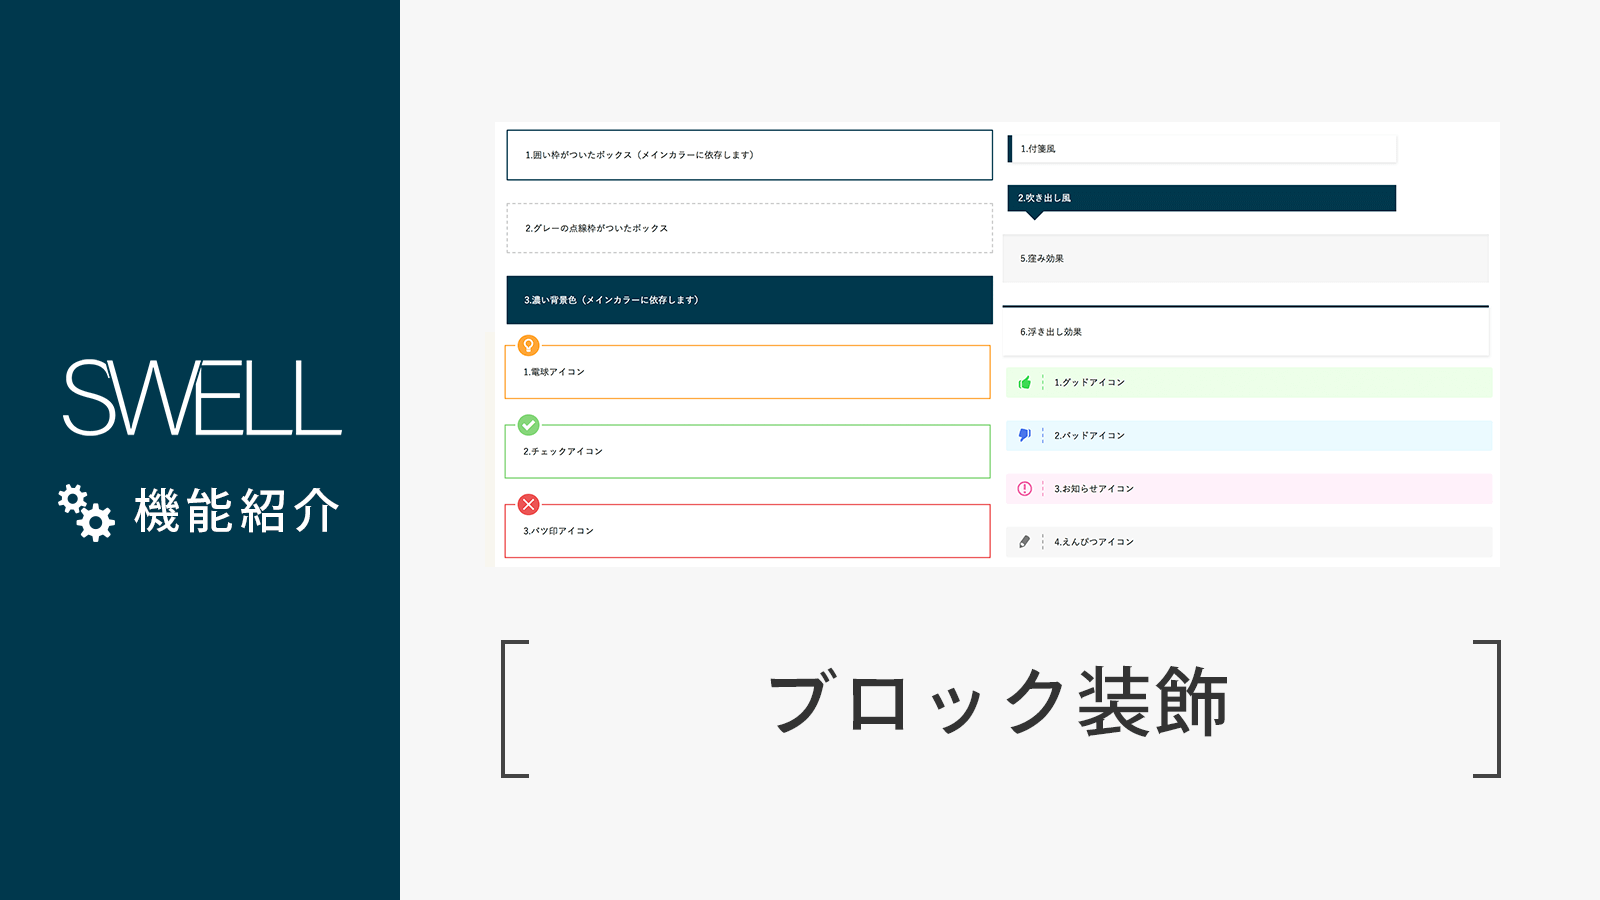This screenshot has height=900, width=1600.
Task: Click the 2.吹き出し風 label
Action: pyautogui.click(x=1045, y=198)
